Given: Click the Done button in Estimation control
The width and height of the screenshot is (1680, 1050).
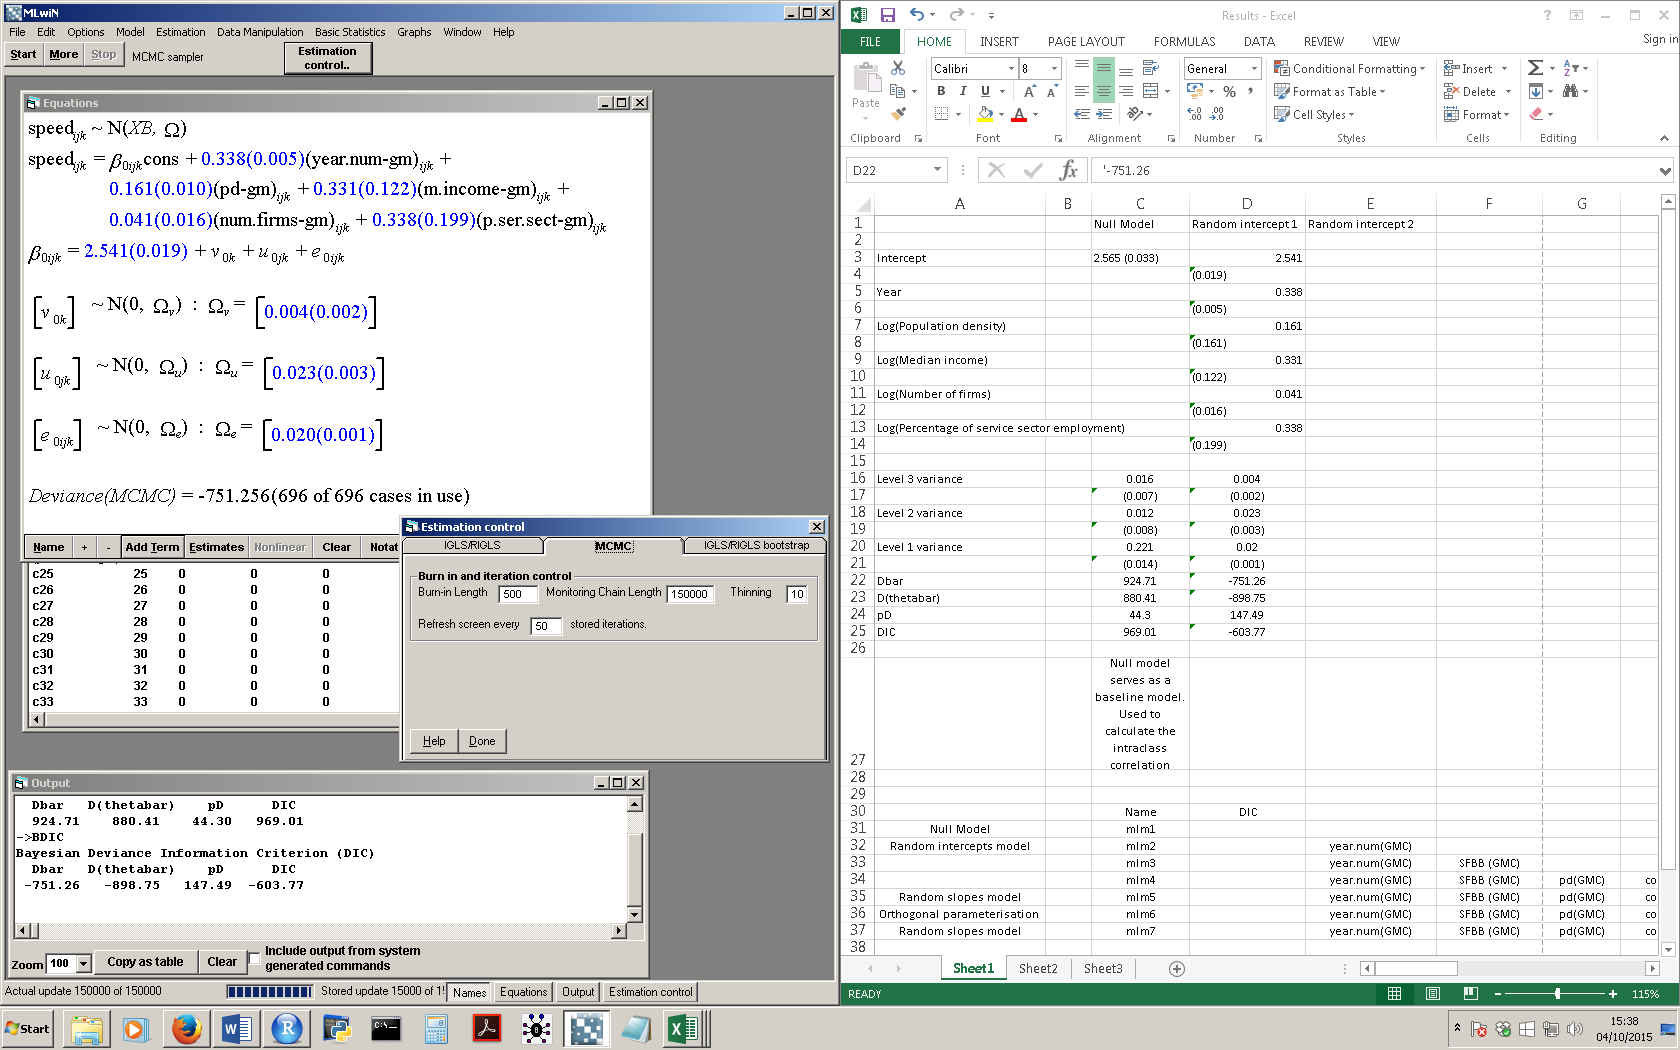Looking at the screenshot, I should tap(482, 741).
